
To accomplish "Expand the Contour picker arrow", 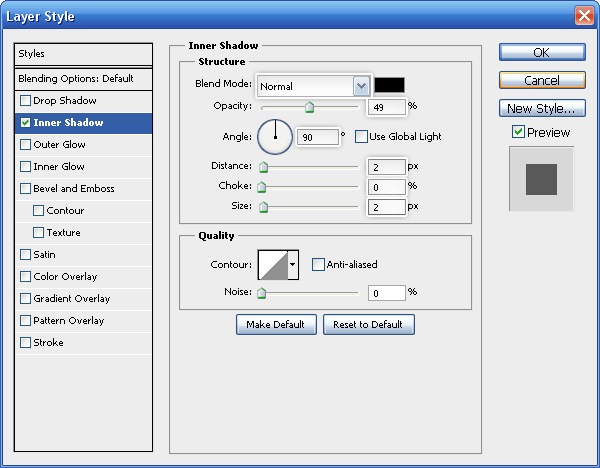I will coord(293,265).
